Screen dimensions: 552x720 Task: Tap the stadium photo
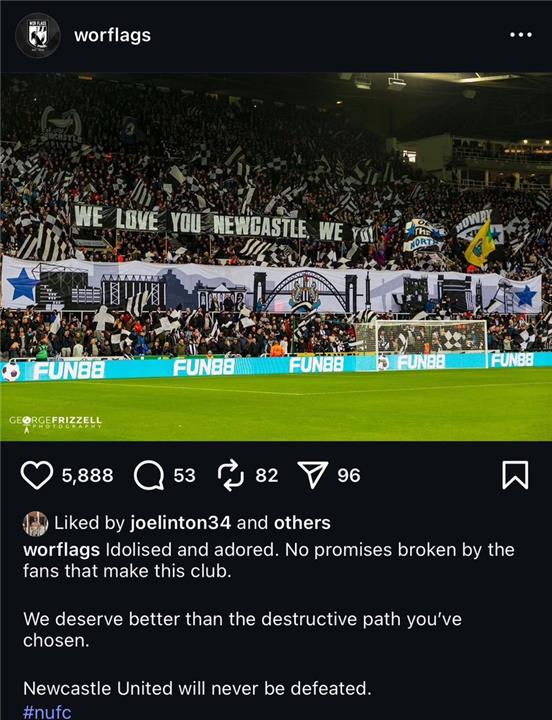[276, 257]
